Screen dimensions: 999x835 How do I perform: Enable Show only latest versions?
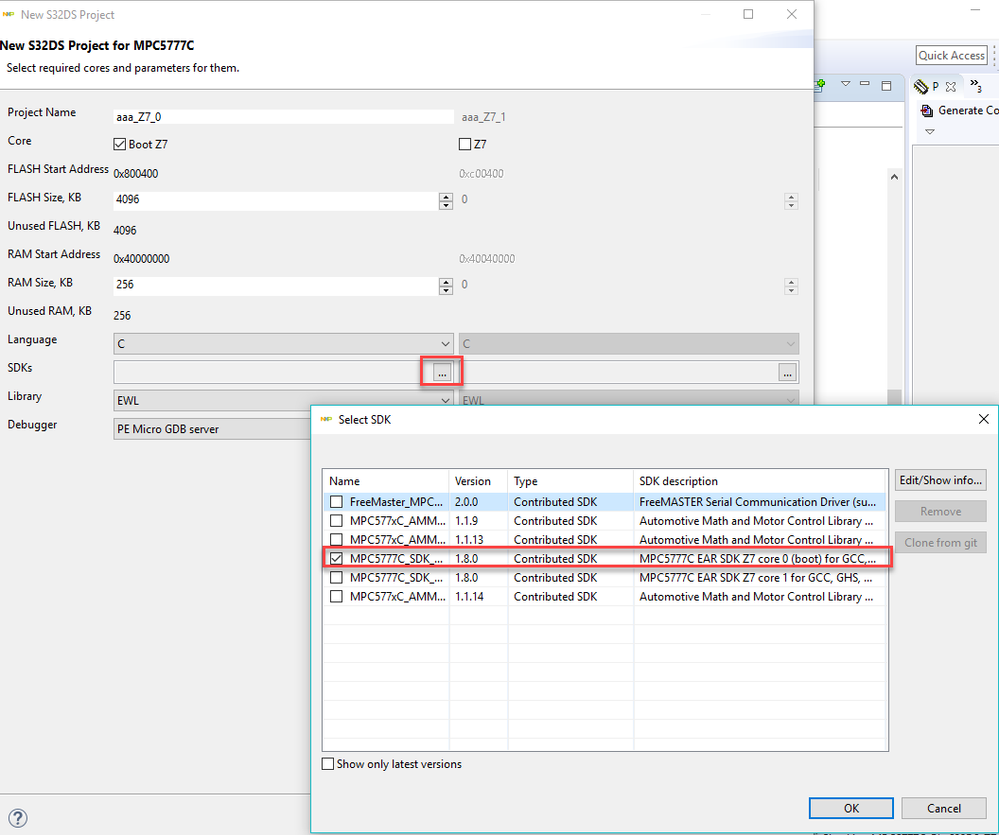click(x=328, y=764)
